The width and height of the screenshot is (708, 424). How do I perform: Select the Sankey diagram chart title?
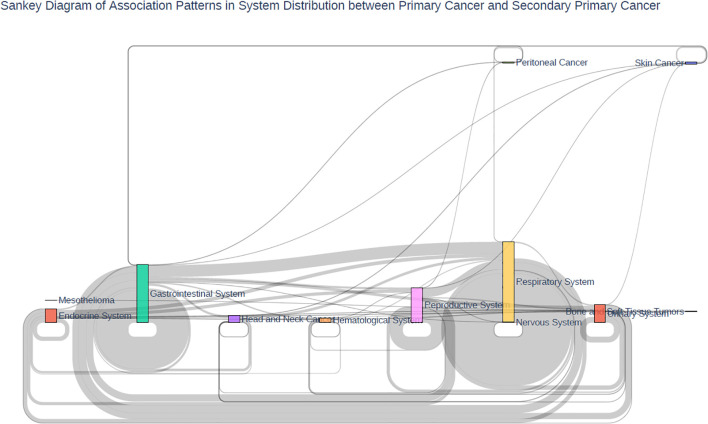click(330, 6)
